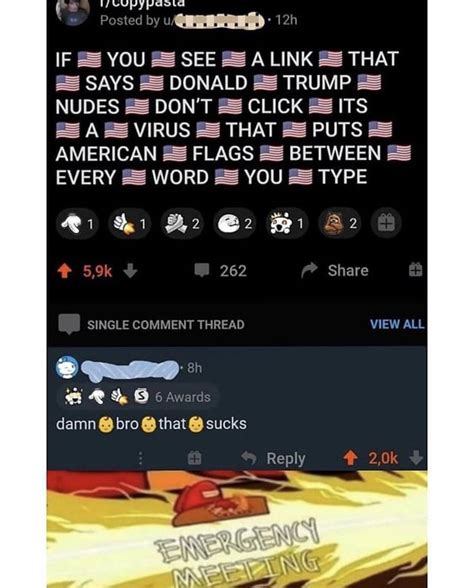The height and width of the screenshot is (588, 474).
Task: Select the pointing glove award pill
Action: tap(77, 224)
